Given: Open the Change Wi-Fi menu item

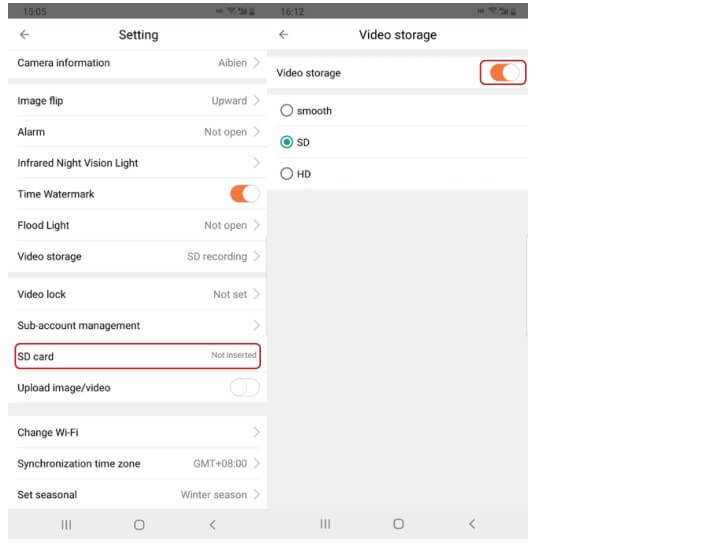Looking at the screenshot, I should [x=137, y=432].
